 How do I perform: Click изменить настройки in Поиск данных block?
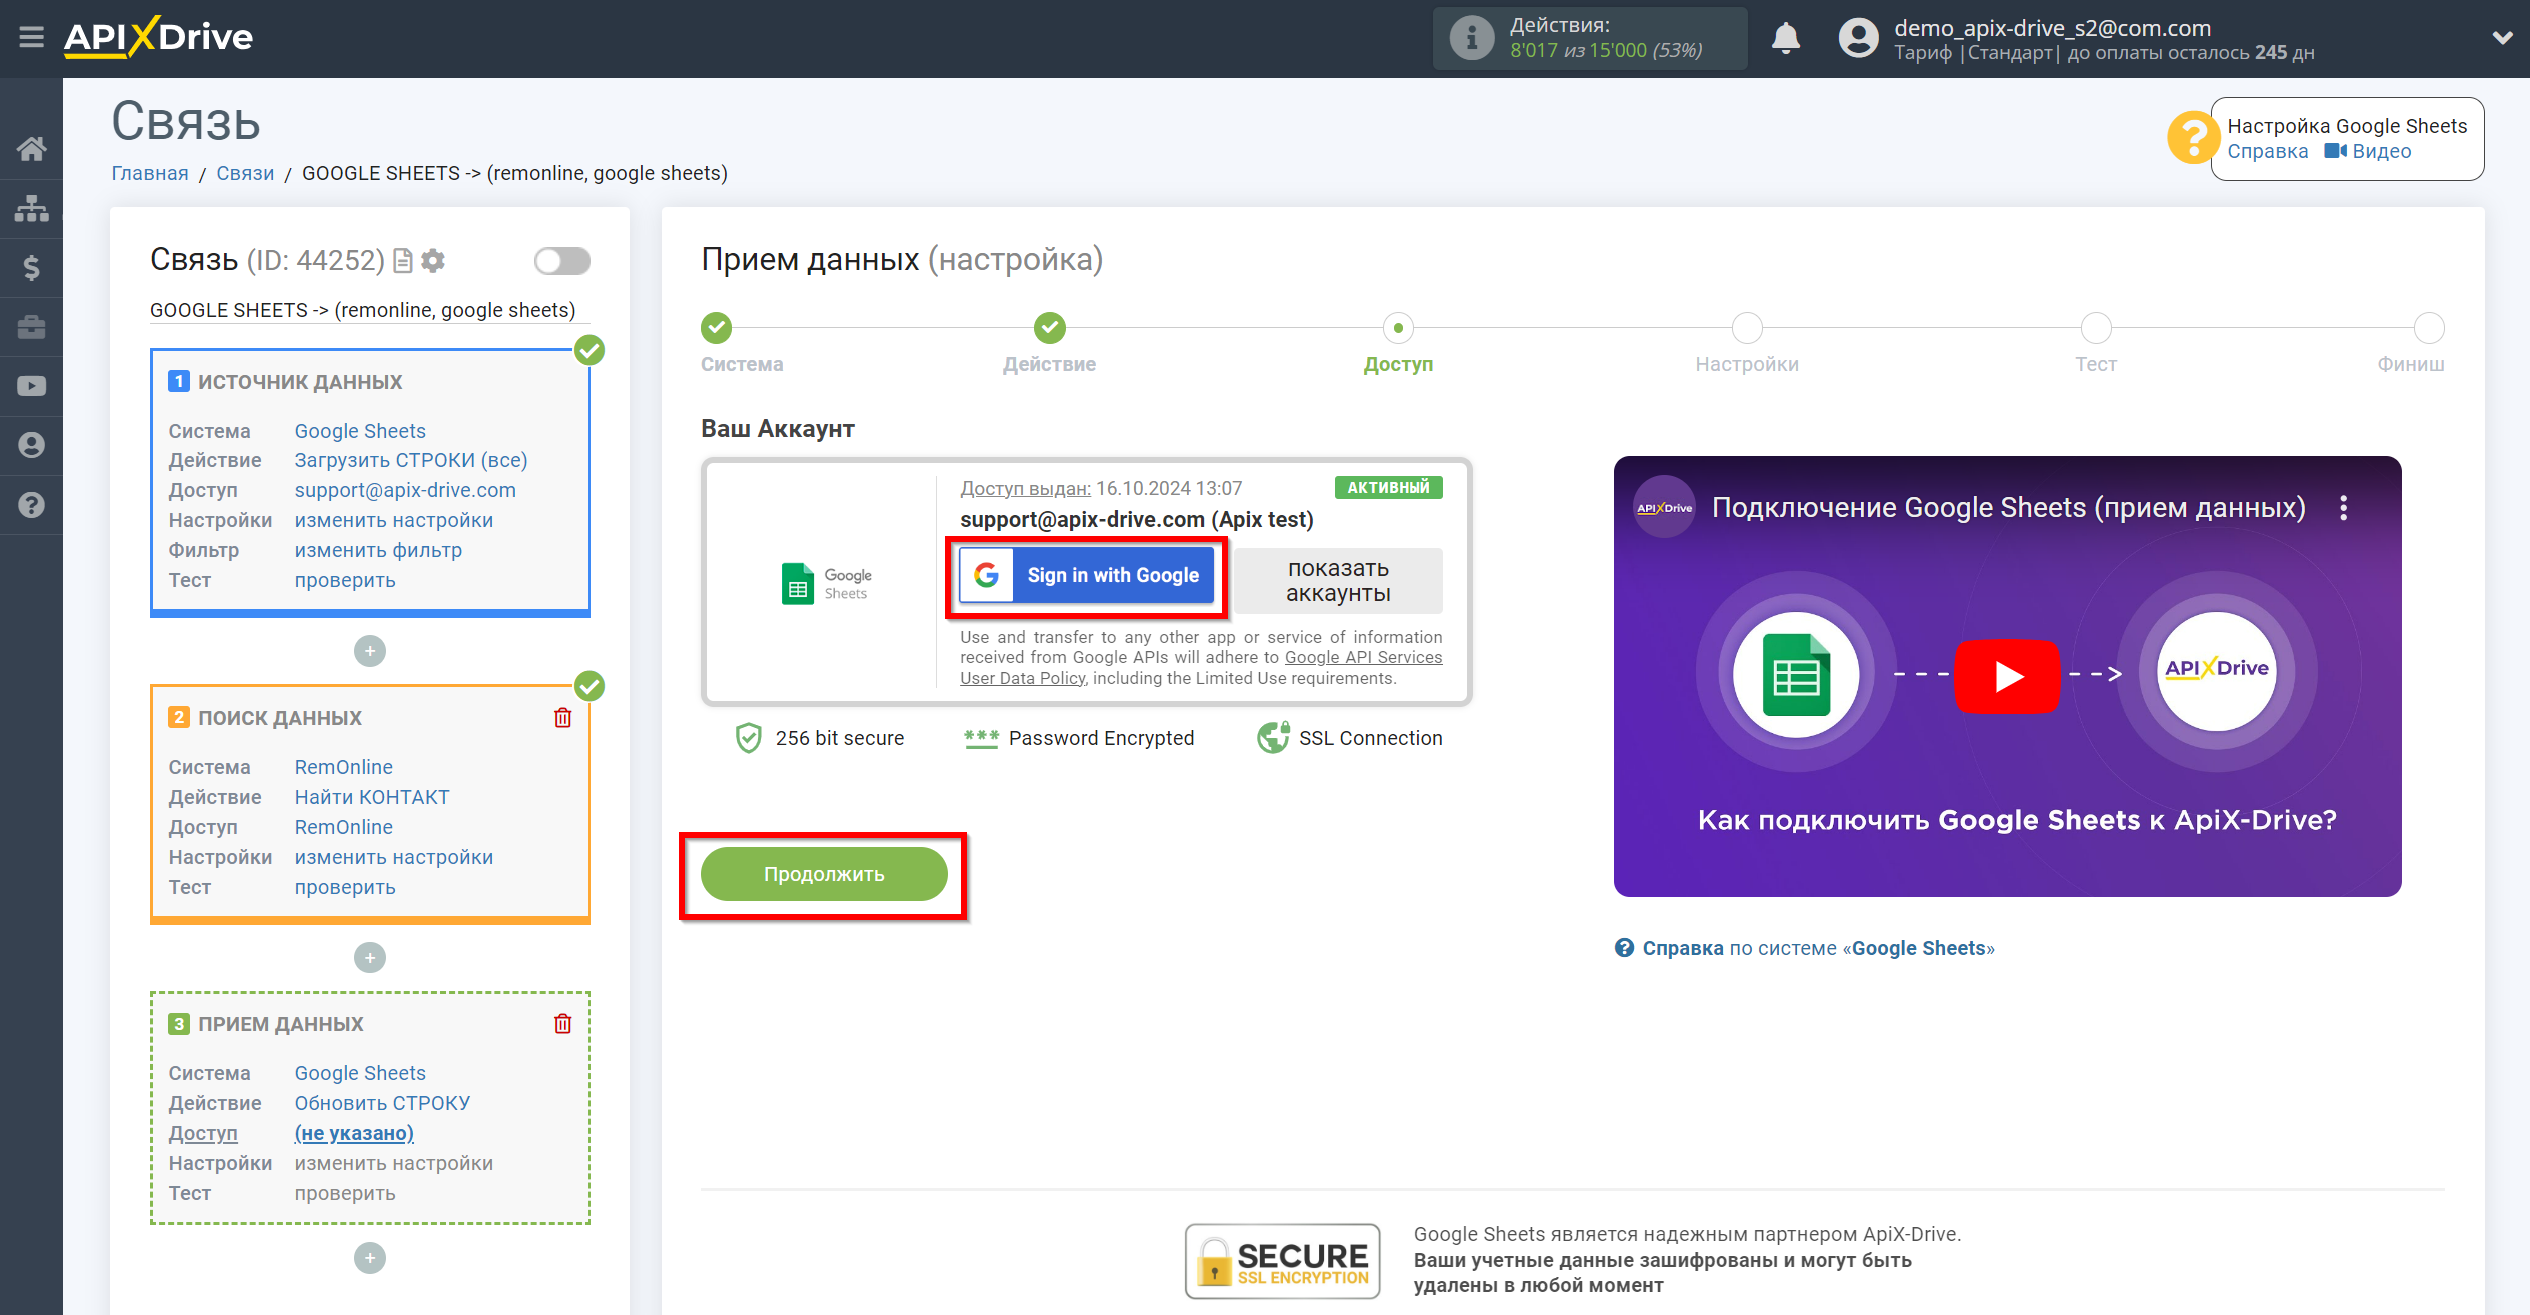pyautogui.click(x=394, y=857)
